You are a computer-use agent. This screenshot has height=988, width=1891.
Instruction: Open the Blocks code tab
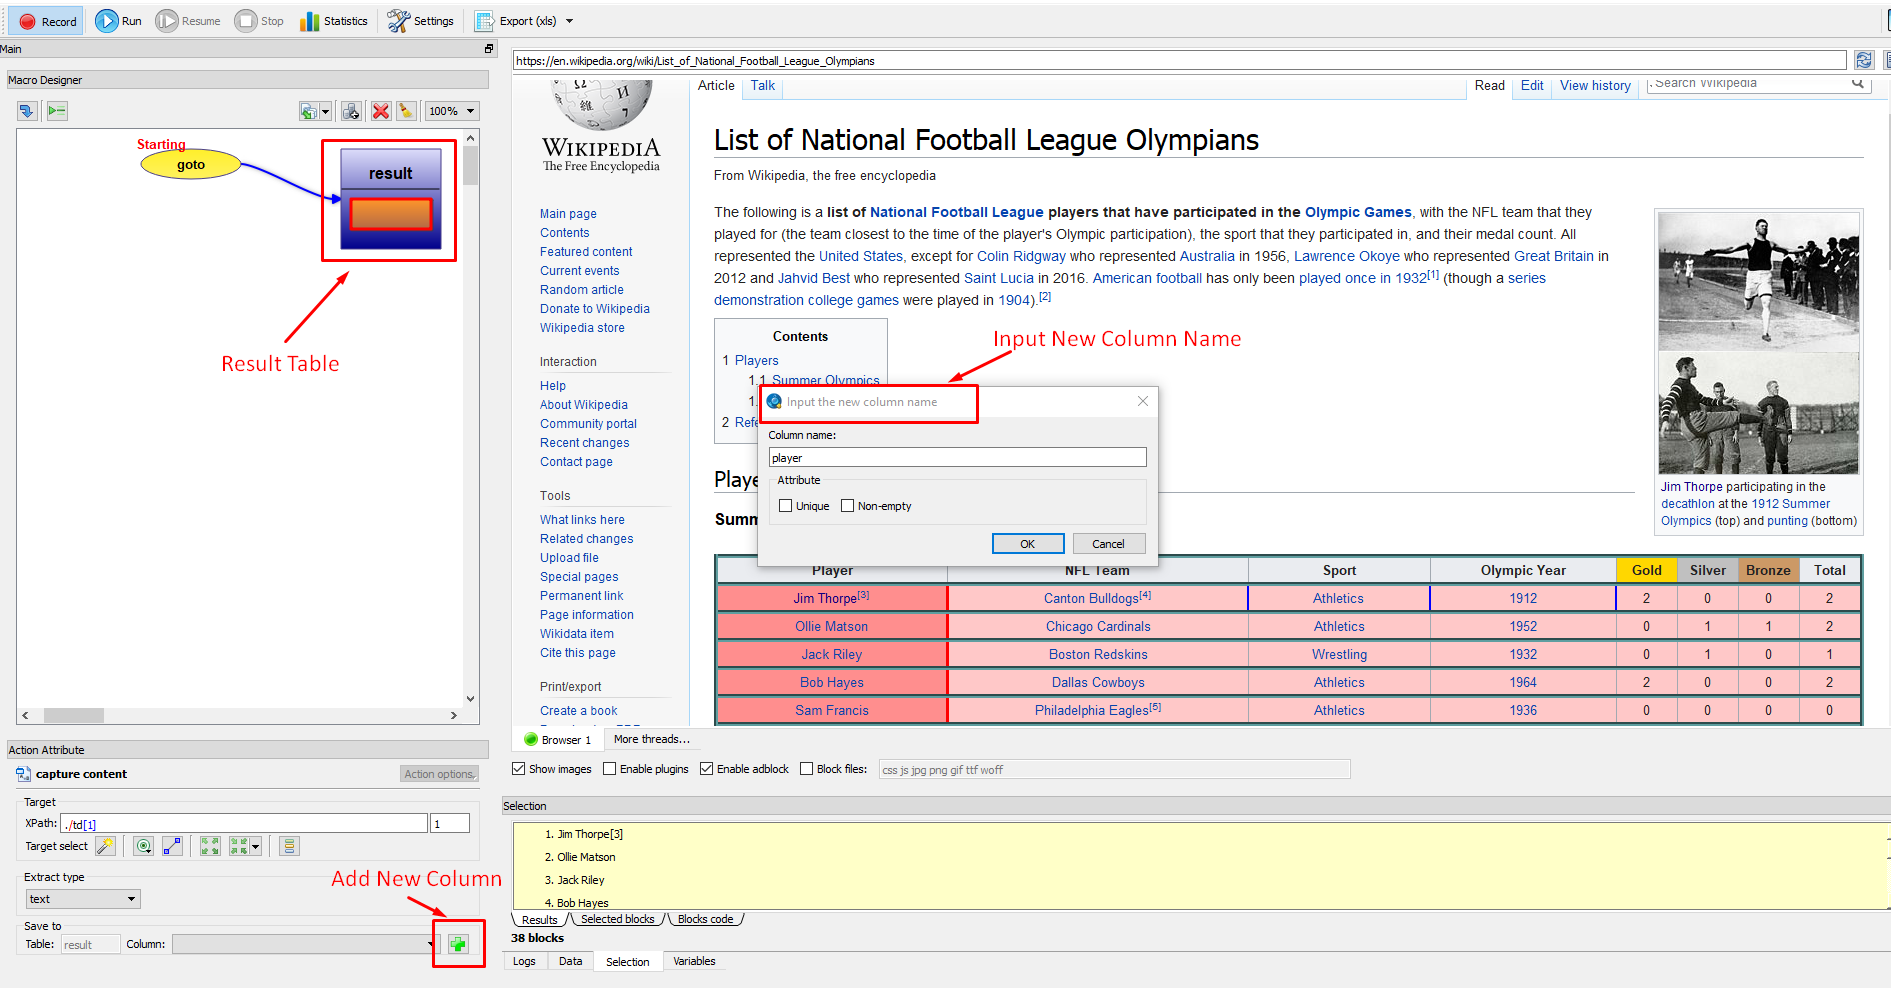(706, 919)
